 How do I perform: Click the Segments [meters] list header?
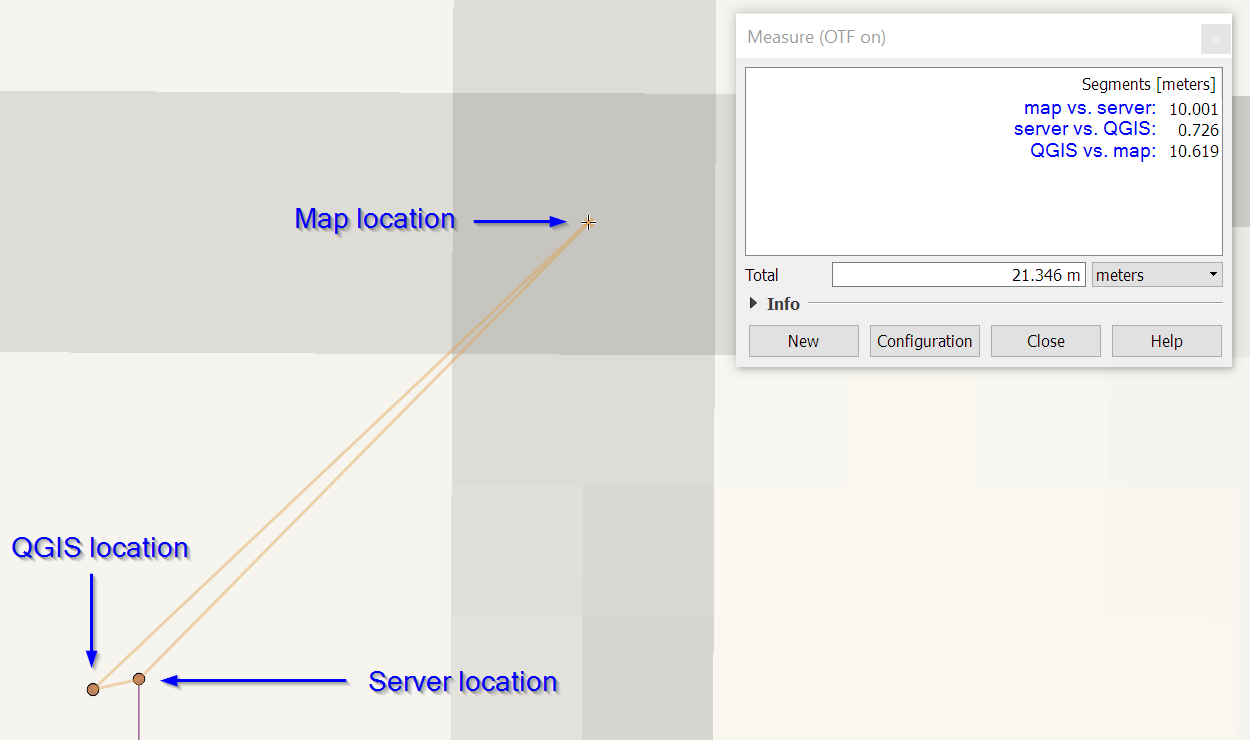tap(1147, 84)
